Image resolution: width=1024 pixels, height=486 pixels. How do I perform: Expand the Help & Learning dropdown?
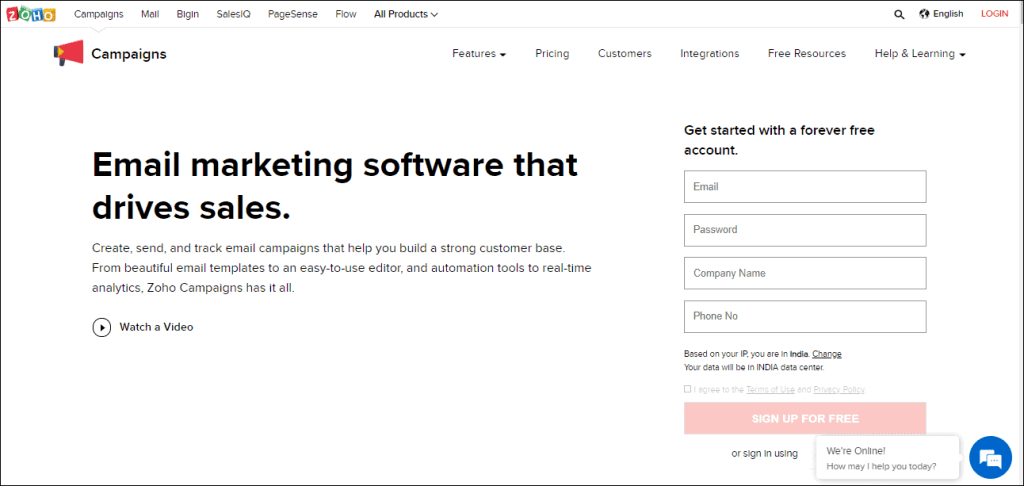click(x=920, y=54)
